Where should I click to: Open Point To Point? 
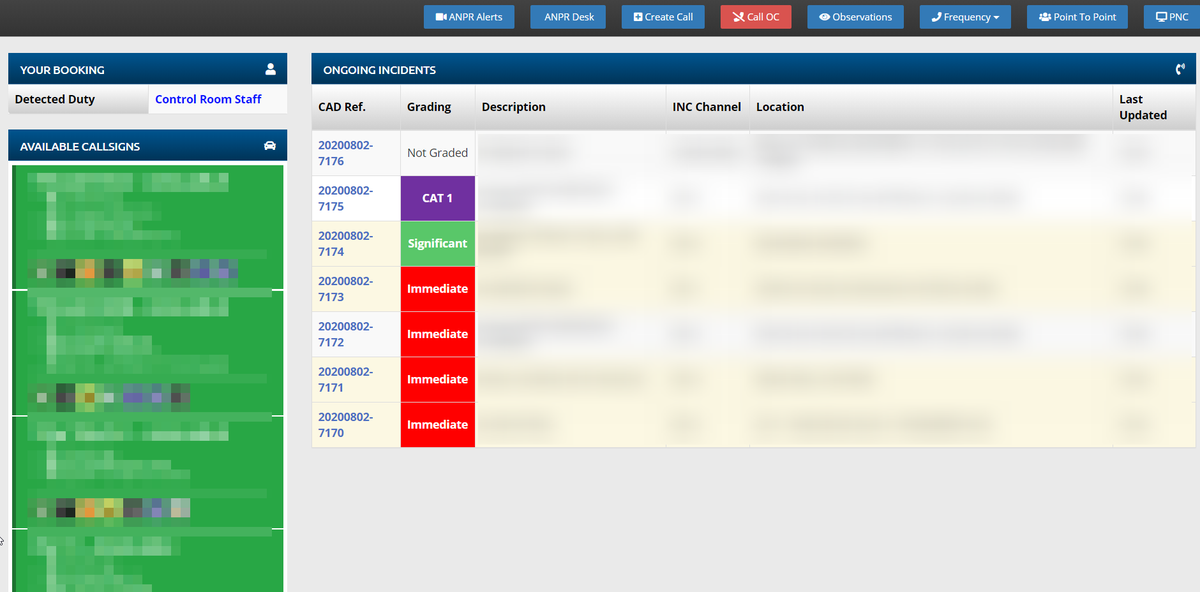(1077, 17)
